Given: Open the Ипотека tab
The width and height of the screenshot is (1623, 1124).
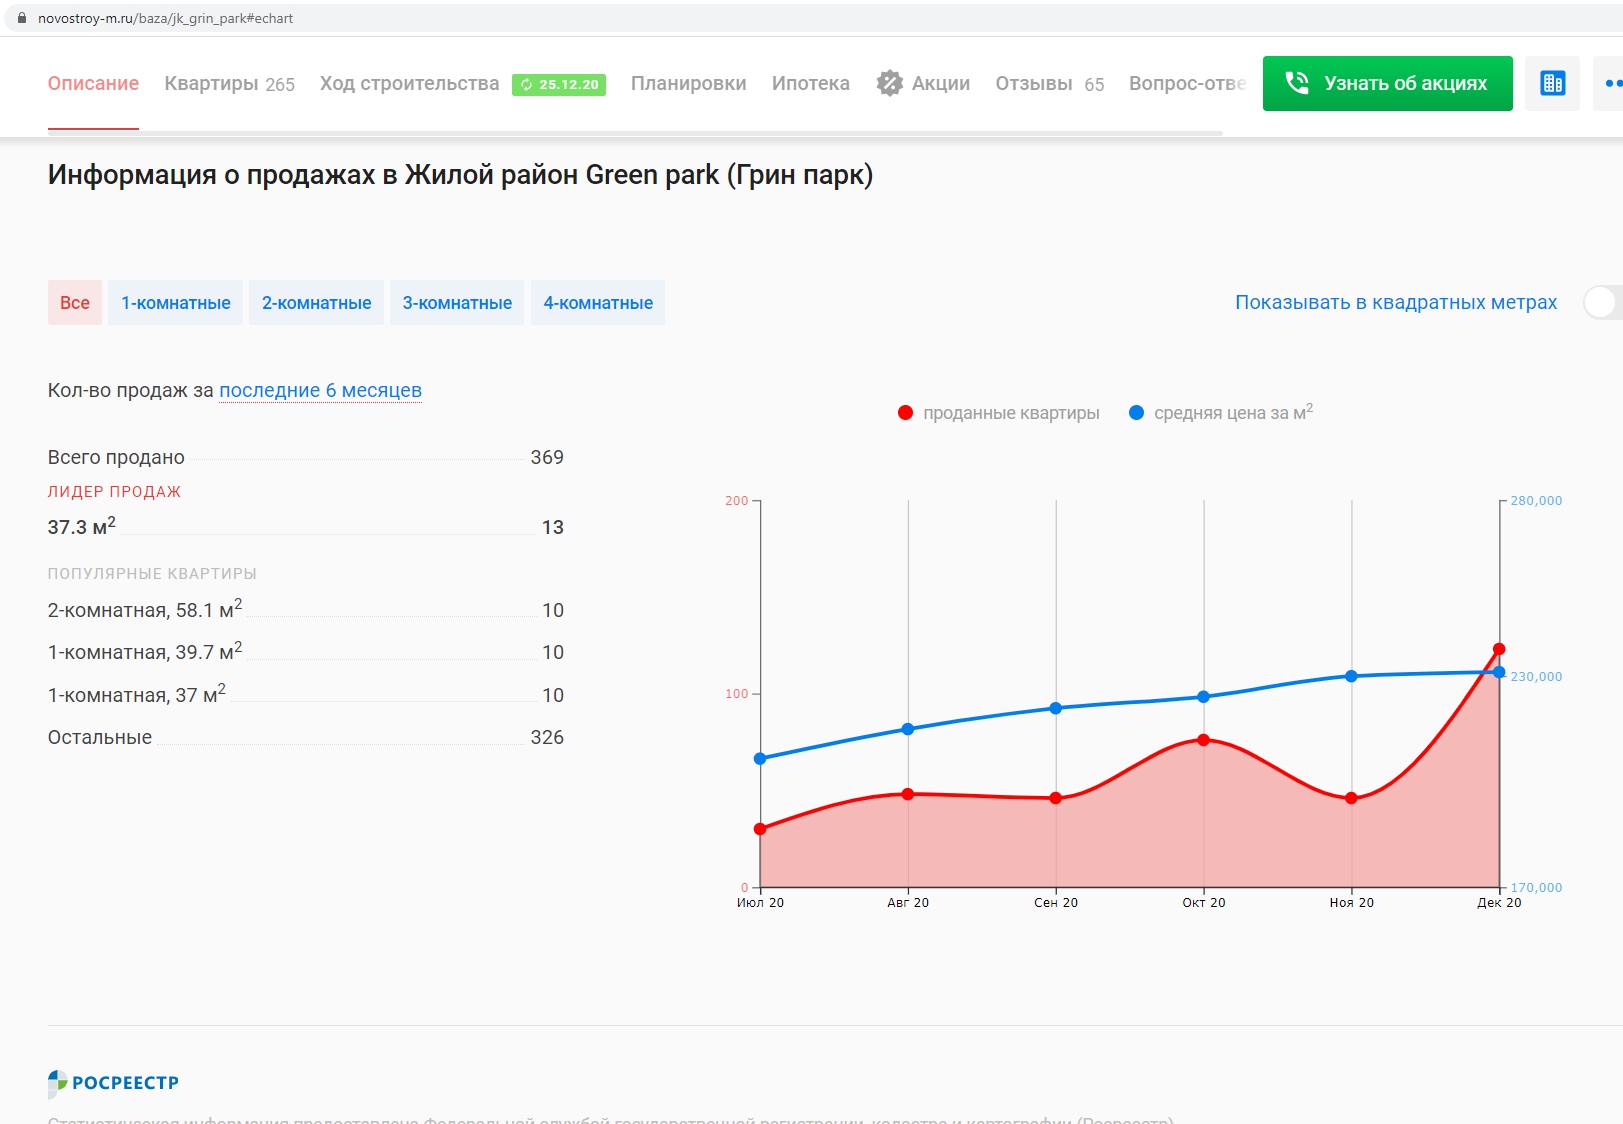Looking at the screenshot, I should (810, 84).
